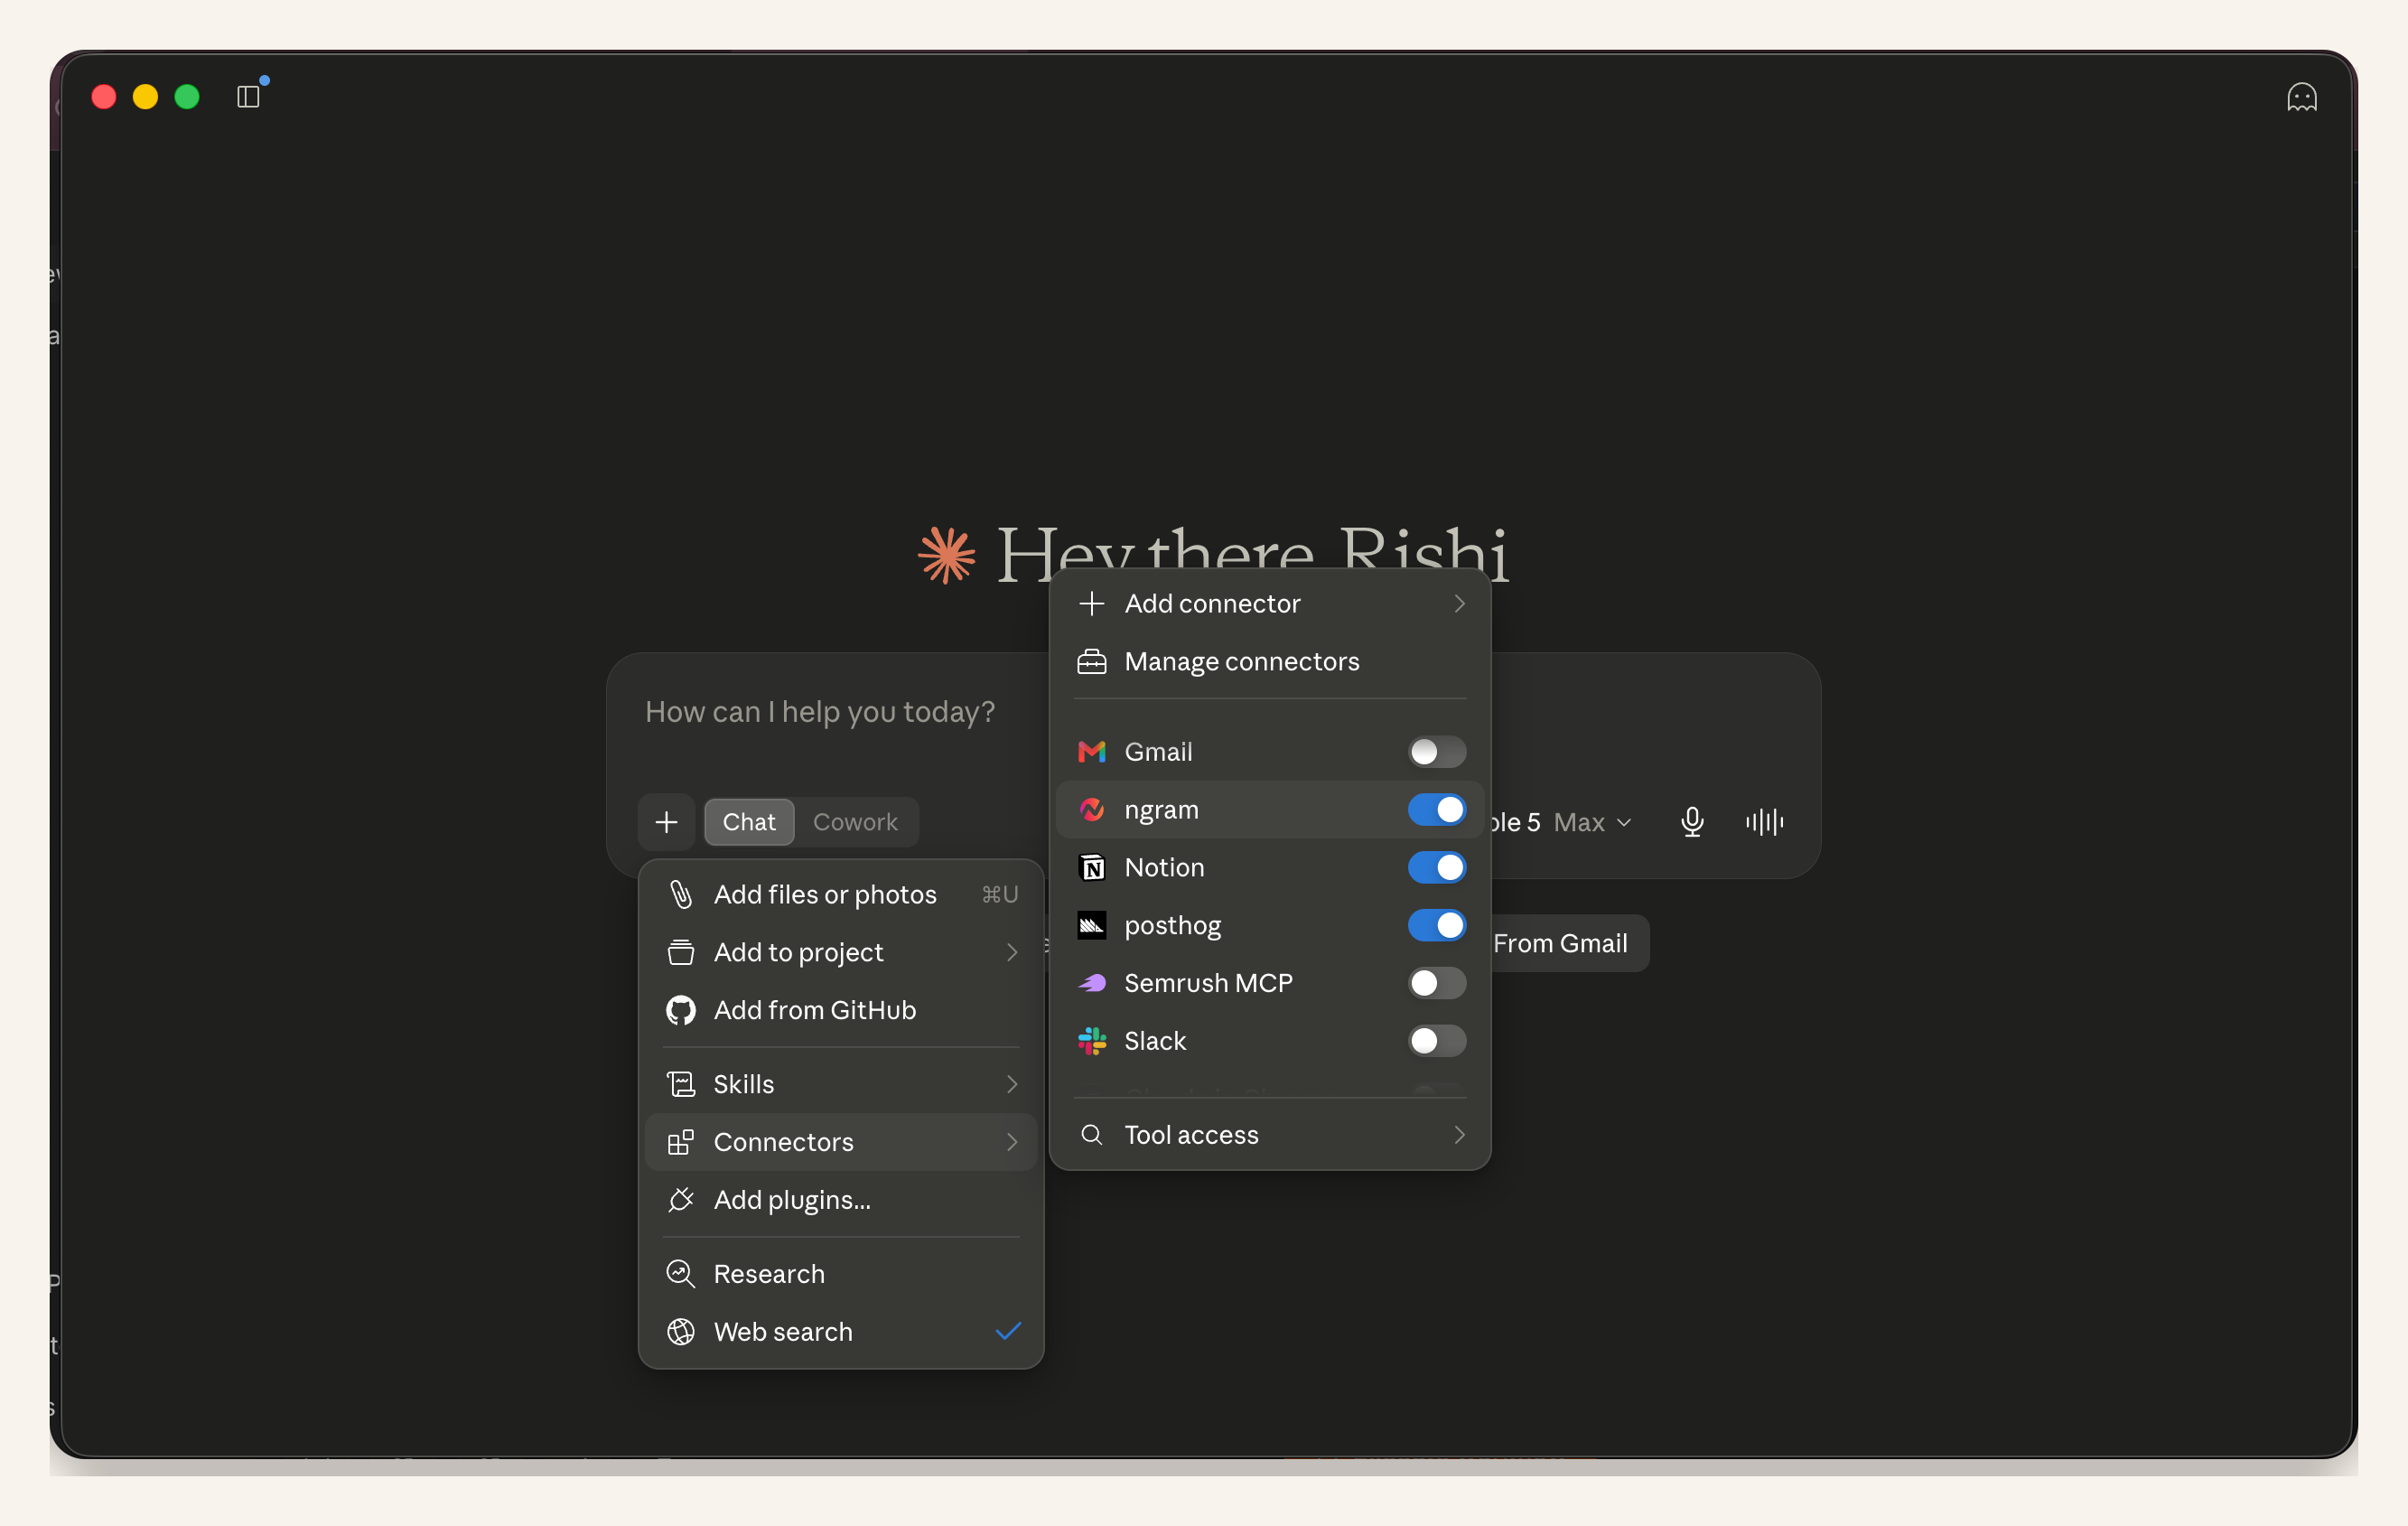This screenshot has height=1526, width=2408.
Task: Open the Max model dropdown
Action: 1592,822
